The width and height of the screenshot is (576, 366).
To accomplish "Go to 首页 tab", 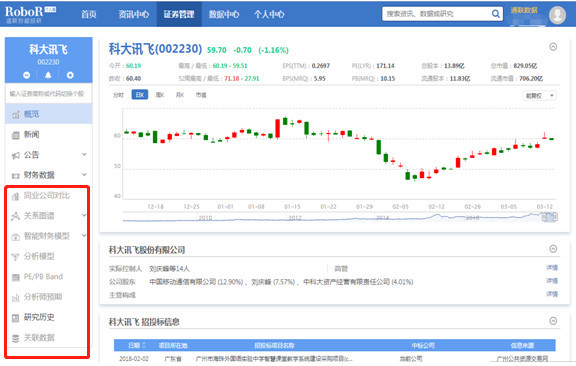I will point(89,14).
